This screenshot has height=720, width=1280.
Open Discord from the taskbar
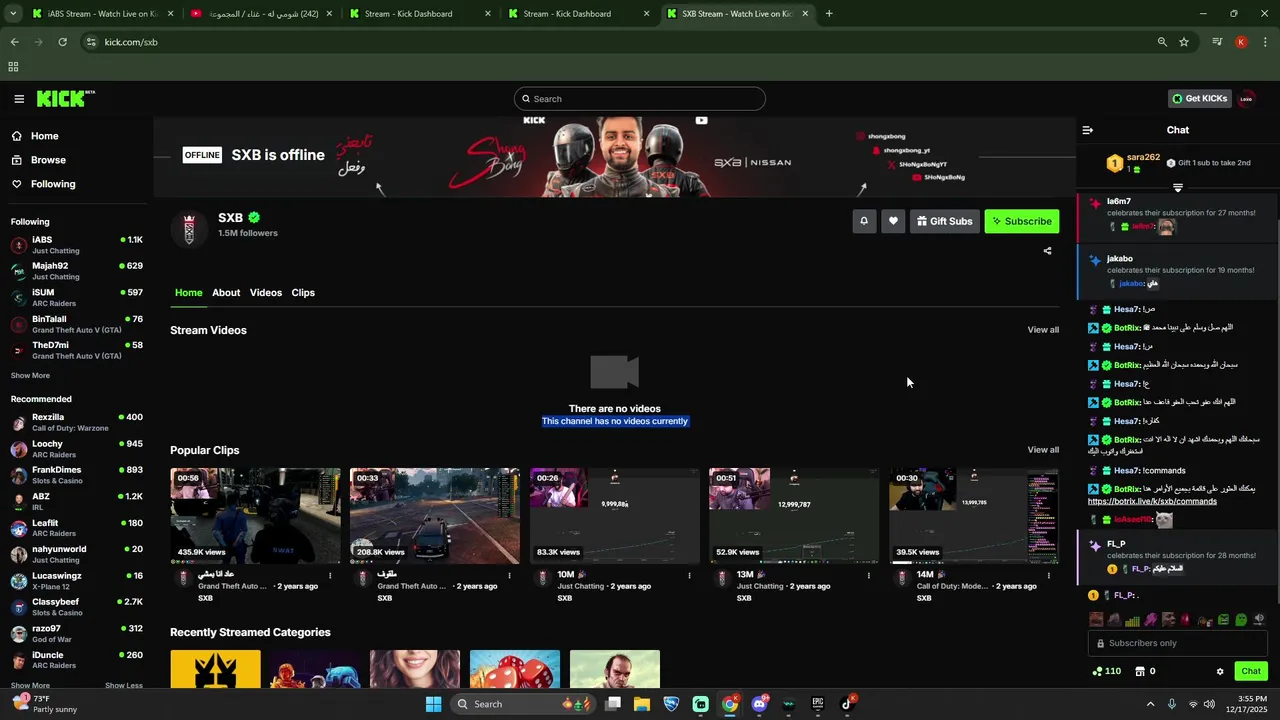click(759, 704)
